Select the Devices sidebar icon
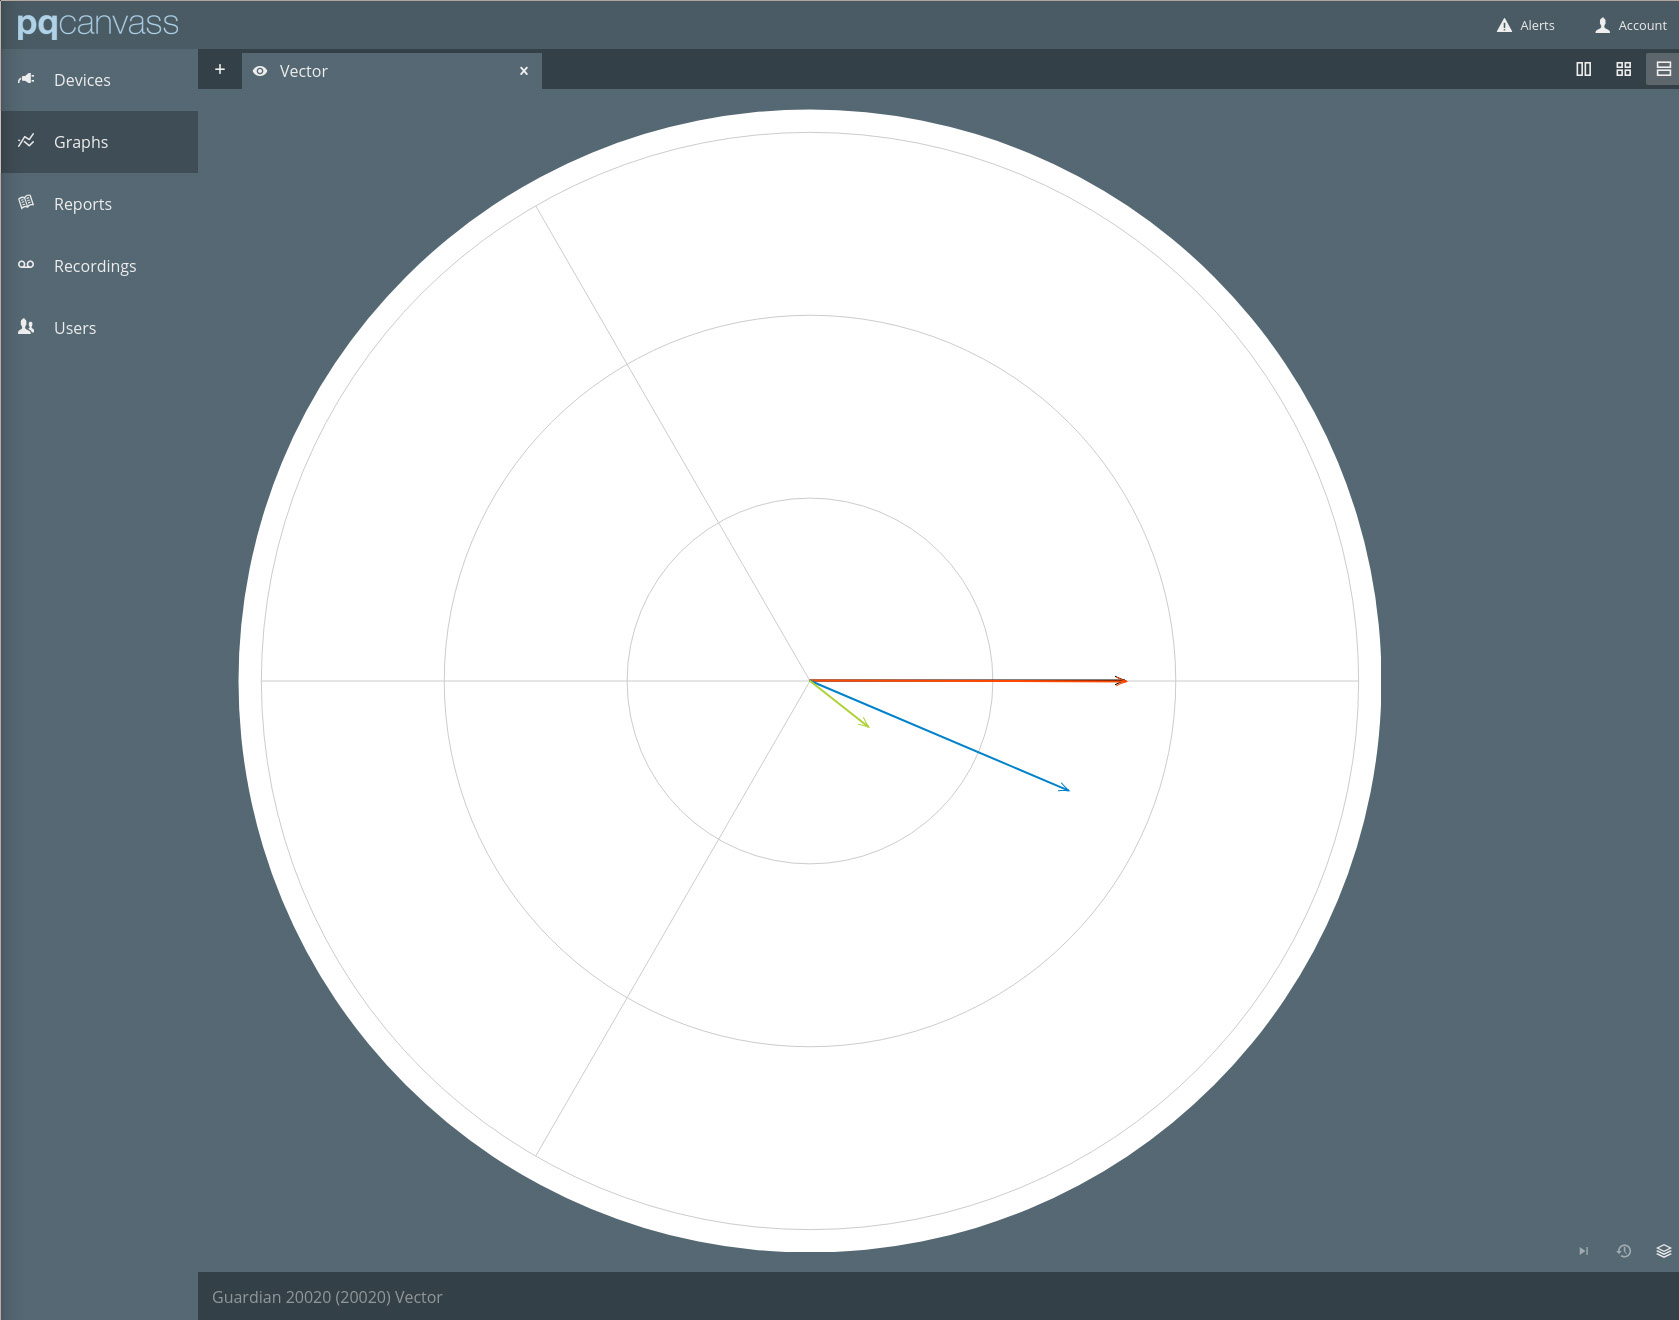The image size is (1679, 1320). pyautogui.click(x=26, y=79)
